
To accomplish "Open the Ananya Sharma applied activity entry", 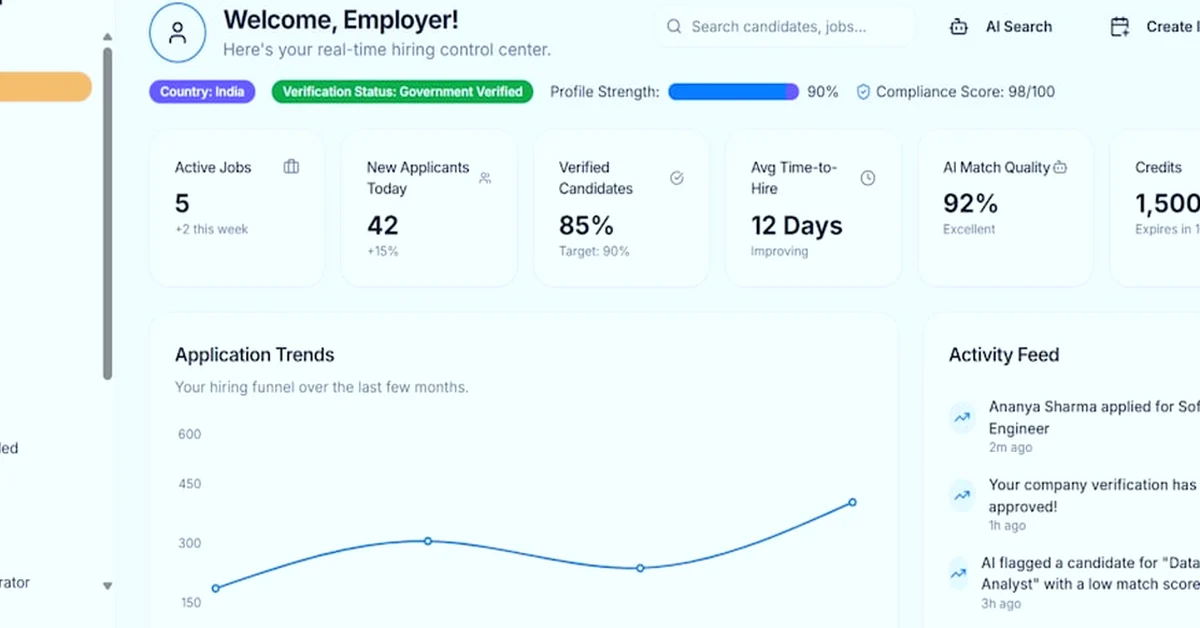I will pyautogui.click(x=1074, y=427).
